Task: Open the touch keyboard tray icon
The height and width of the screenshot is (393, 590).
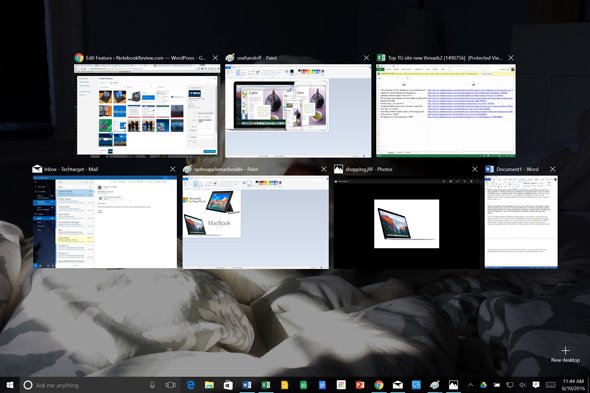Action: [550, 385]
